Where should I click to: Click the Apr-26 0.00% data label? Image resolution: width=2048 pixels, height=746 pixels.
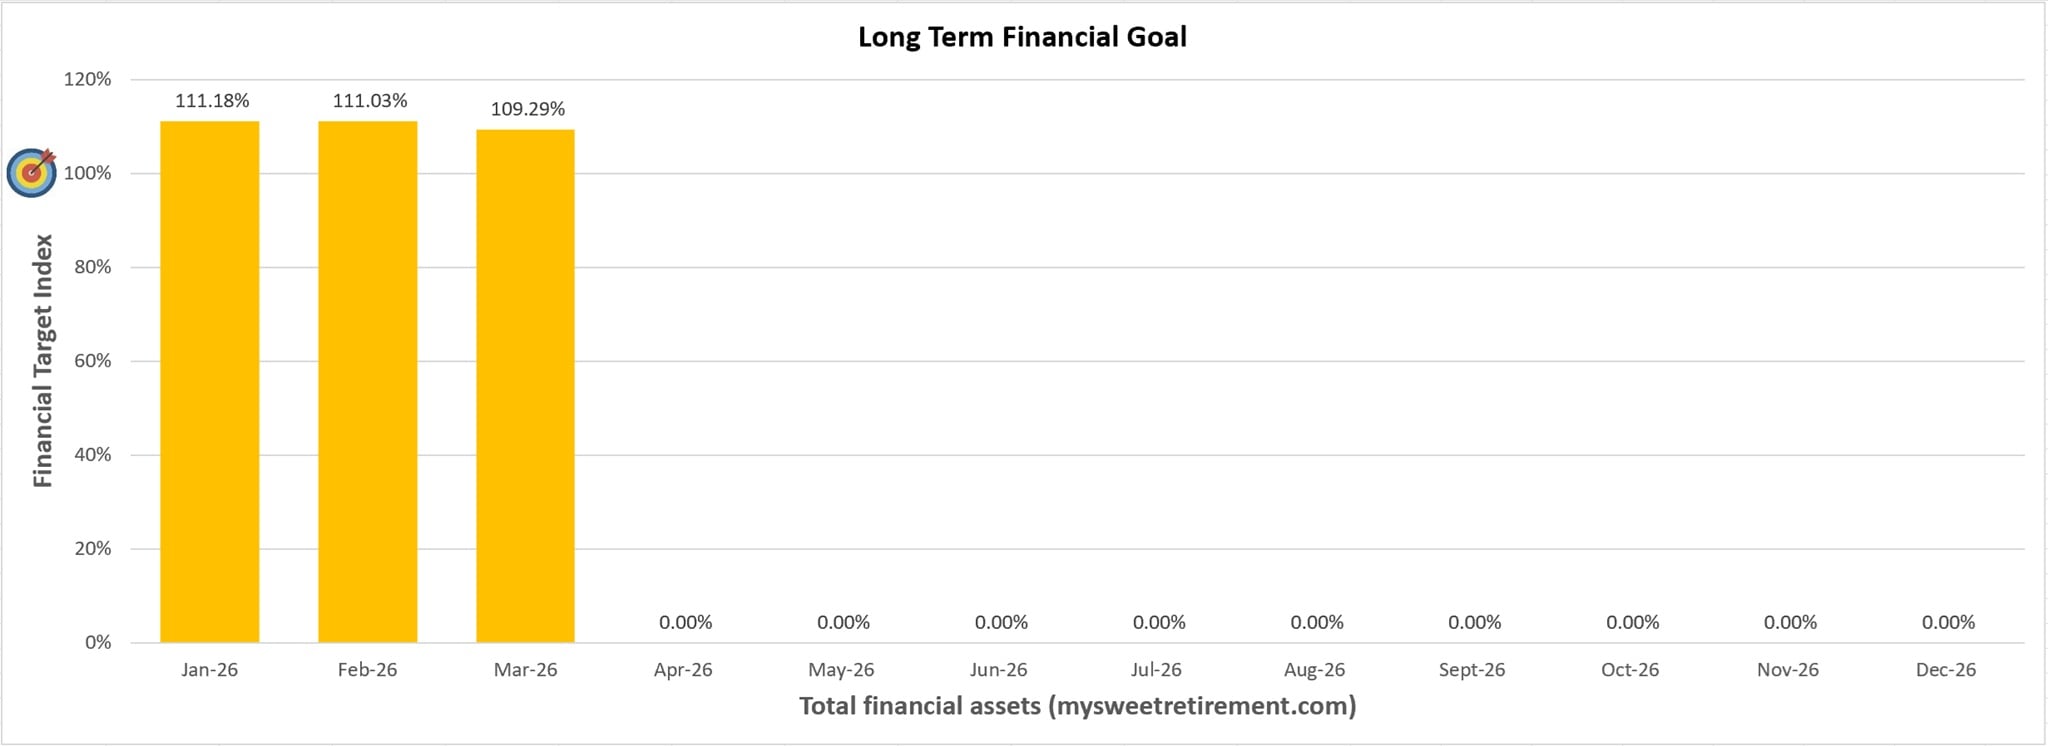pos(685,622)
